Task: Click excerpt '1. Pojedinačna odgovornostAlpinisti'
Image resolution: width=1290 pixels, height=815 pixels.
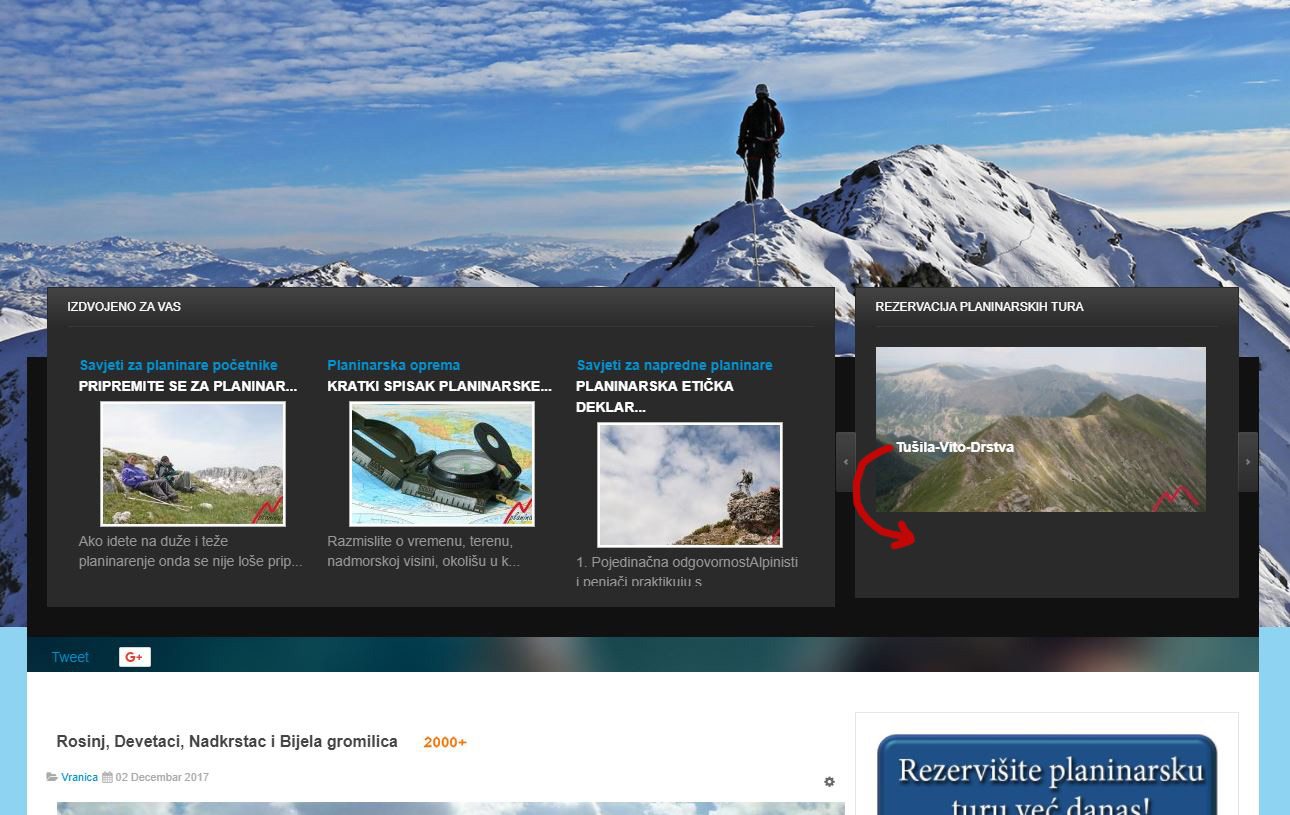Action: click(688, 571)
